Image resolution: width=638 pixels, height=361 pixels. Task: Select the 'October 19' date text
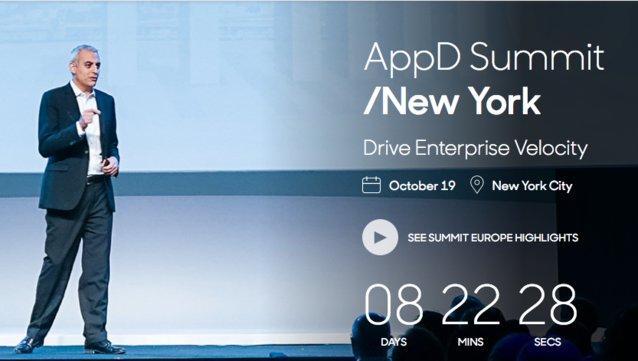point(422,186)
